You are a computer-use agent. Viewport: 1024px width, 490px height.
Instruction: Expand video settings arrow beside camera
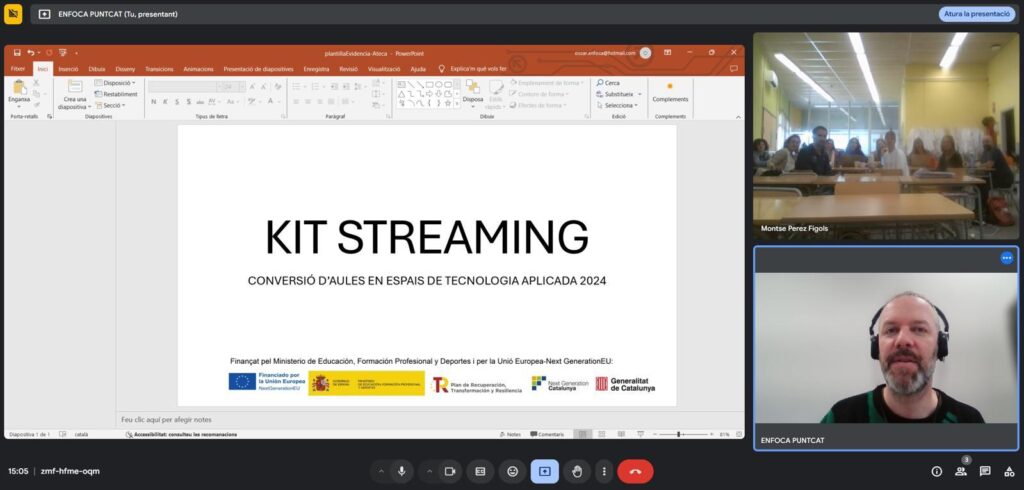429,471
